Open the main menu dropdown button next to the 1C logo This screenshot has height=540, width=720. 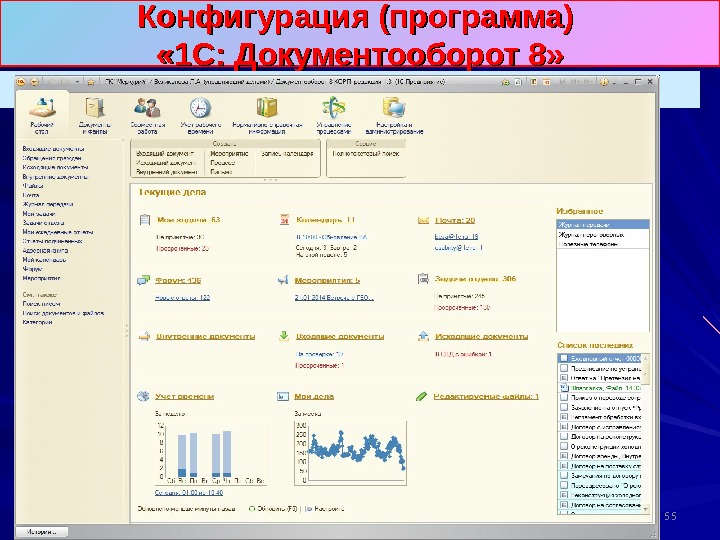[34, 82]
